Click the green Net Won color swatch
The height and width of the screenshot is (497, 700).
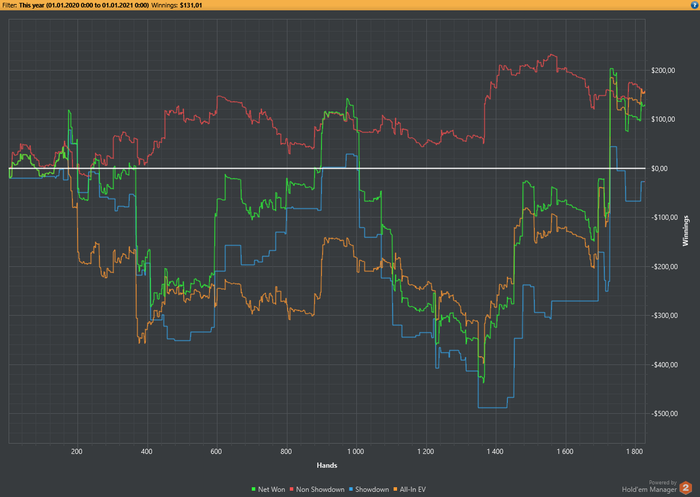pos(254,489)
